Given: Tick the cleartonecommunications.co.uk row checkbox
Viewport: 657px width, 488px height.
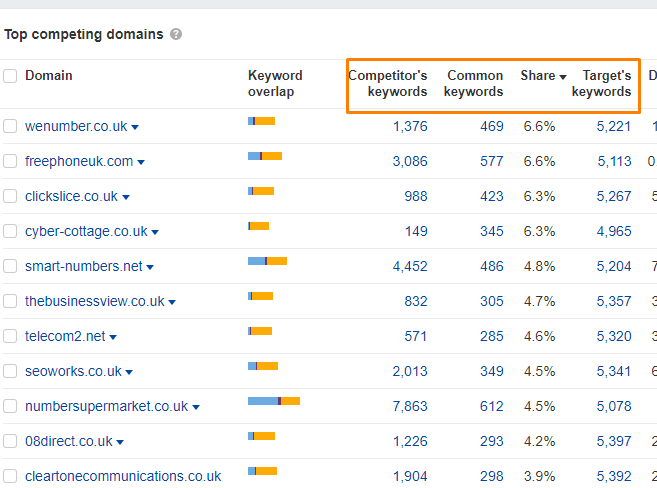Looking at the screenshot, I should [10, 476].
